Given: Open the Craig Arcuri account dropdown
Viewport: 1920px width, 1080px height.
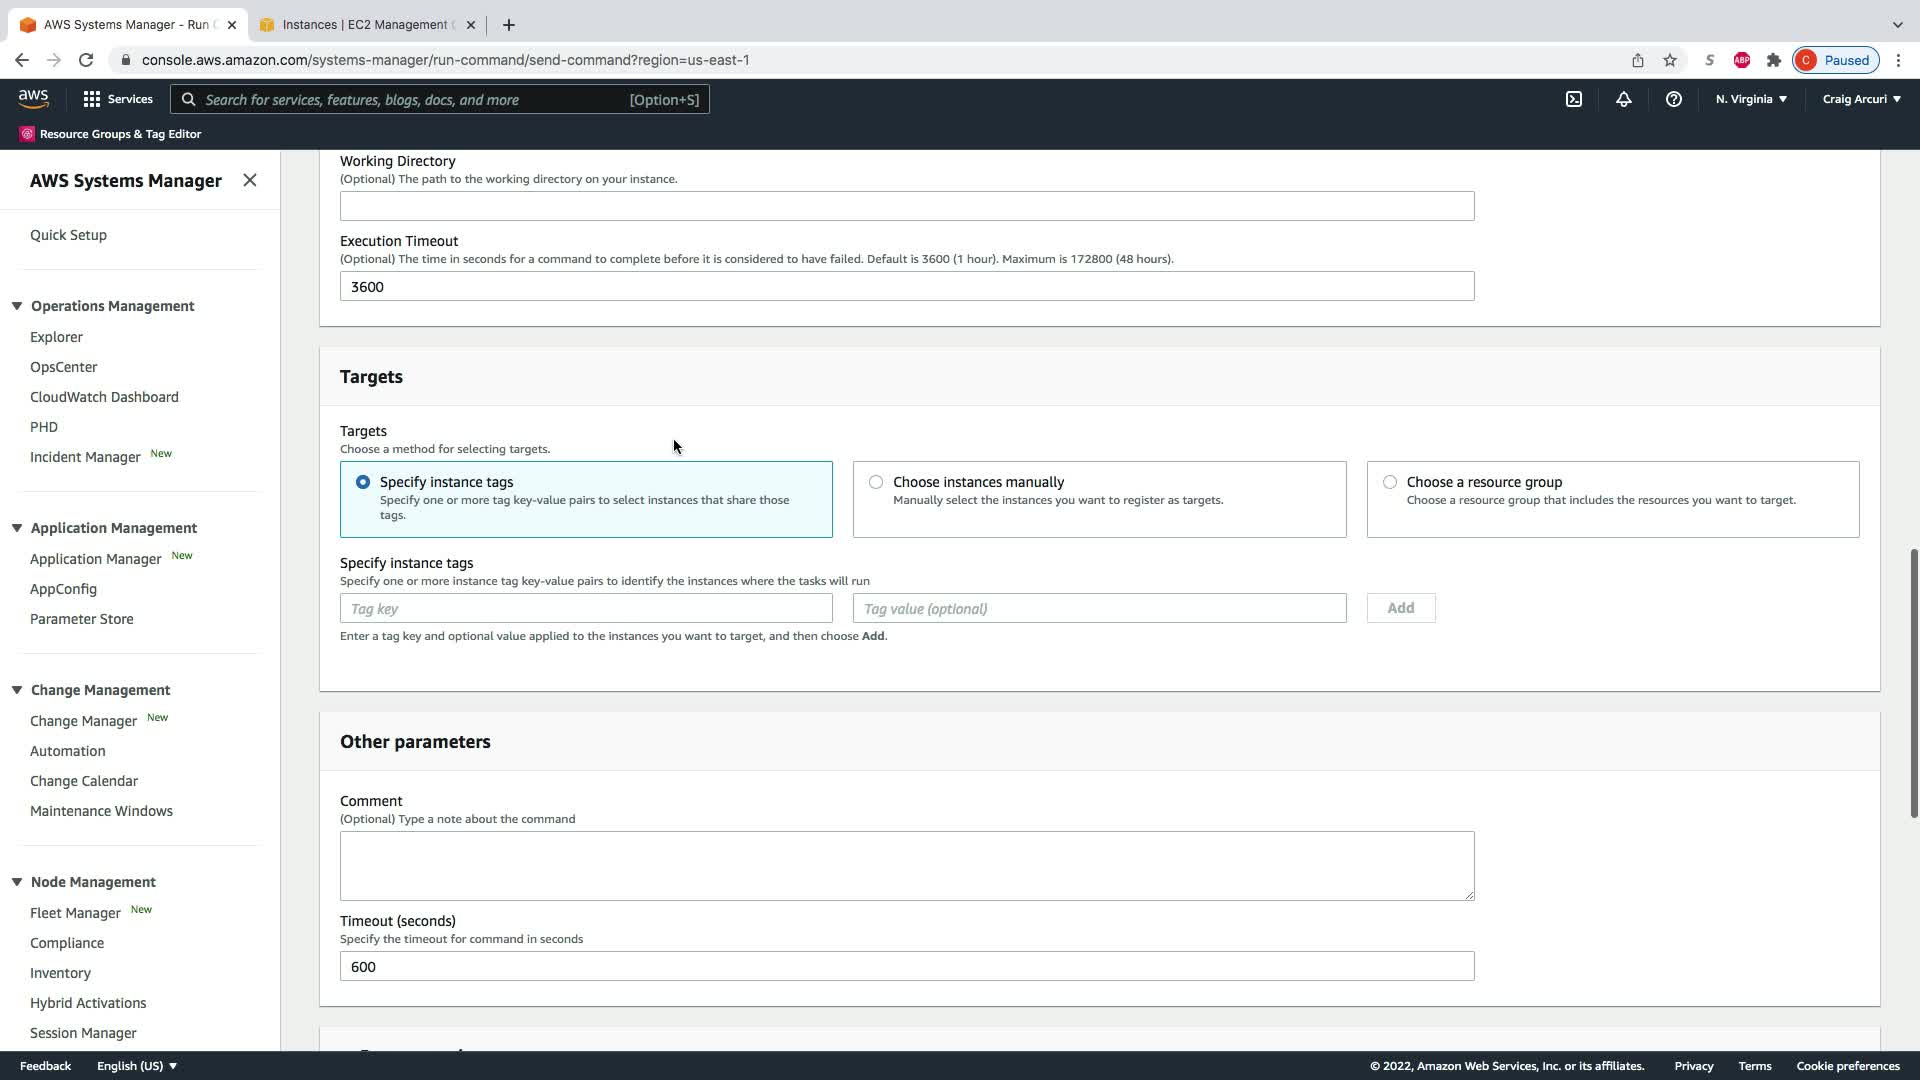Looking at the screenshot, I should 1861,99.
